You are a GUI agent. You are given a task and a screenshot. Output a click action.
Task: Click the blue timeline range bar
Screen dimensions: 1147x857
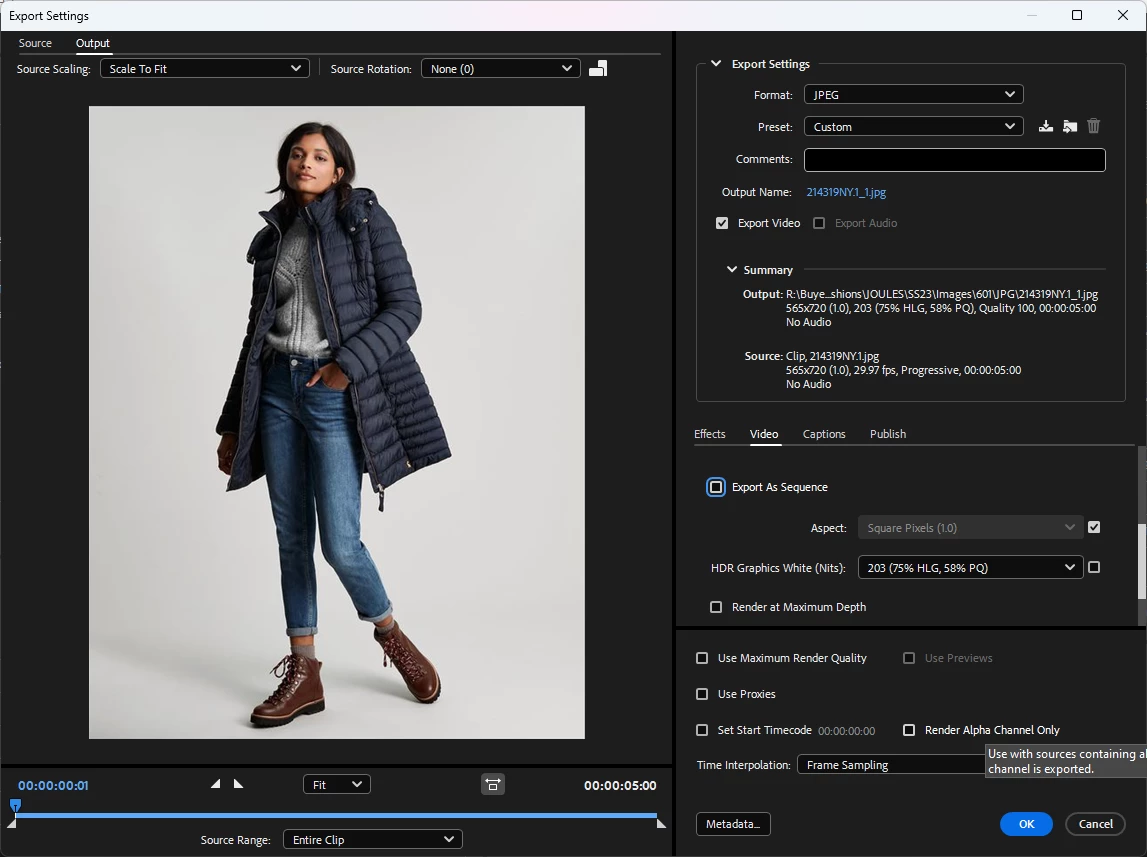(x=336, y=816)
